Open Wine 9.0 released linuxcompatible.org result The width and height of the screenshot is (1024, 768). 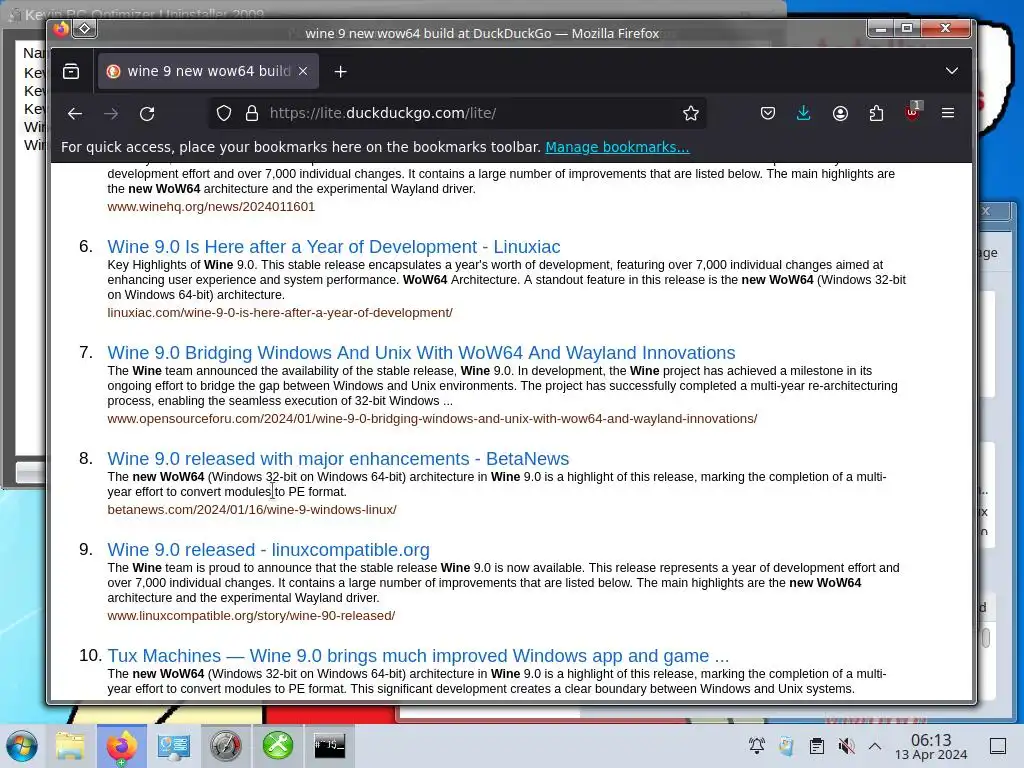(x=268, y=550)
